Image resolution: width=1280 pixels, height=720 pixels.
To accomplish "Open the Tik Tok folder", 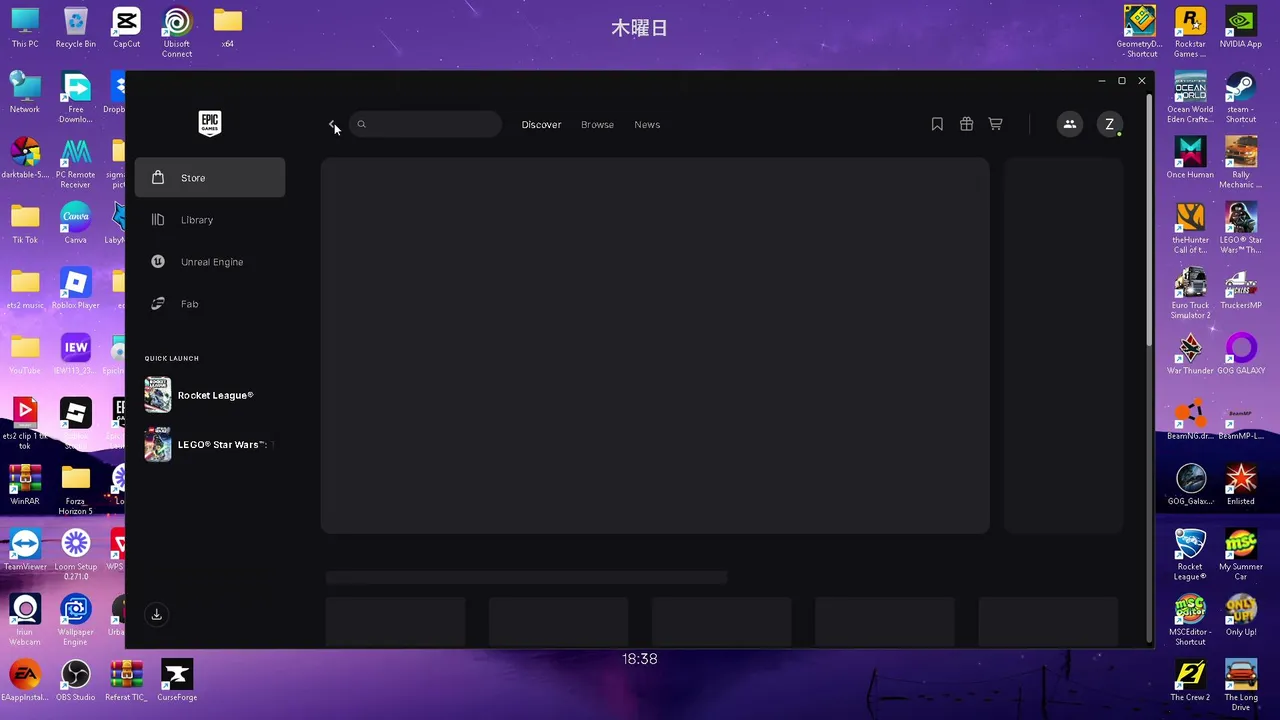I will (25, 223).
